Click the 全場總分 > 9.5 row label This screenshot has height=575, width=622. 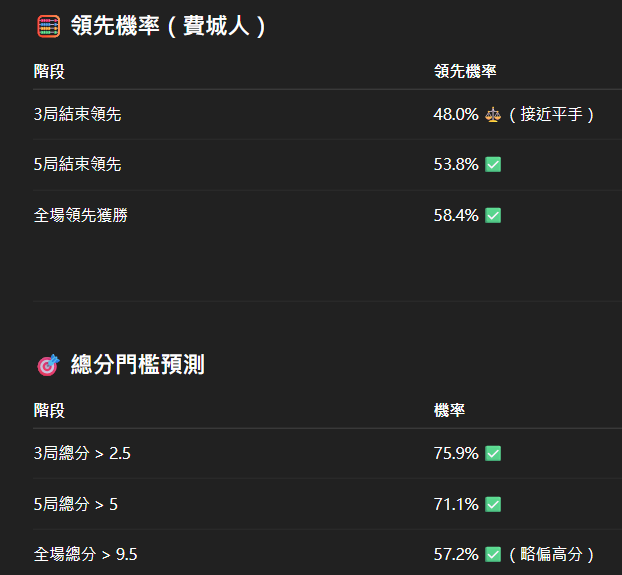[x=85, y=554]
